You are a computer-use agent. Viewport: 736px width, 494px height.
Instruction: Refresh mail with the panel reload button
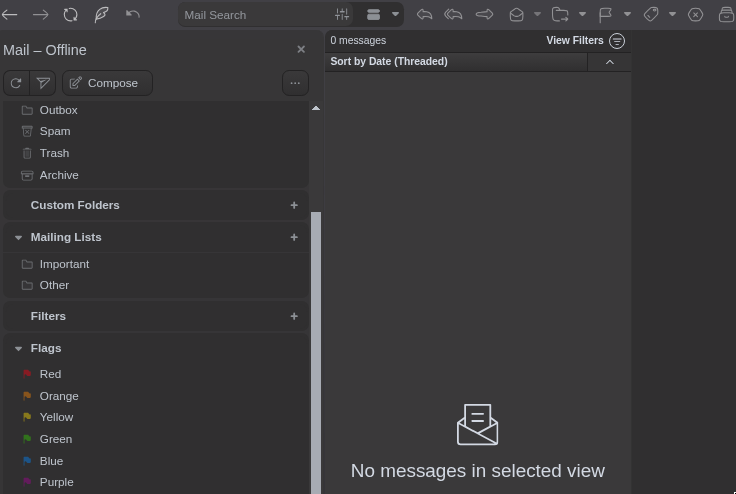[16, 83]
